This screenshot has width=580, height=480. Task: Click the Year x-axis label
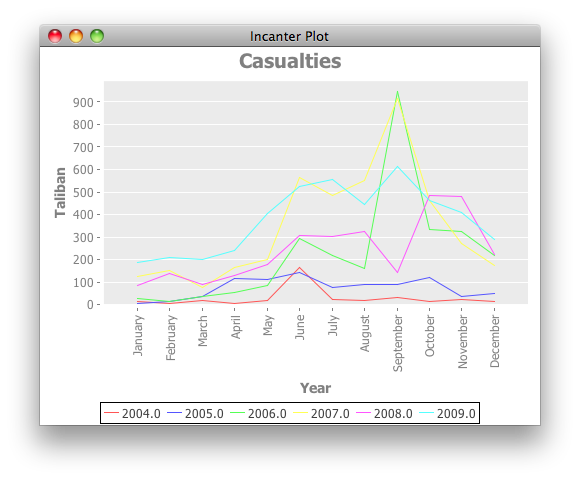[x=315, y=388]
